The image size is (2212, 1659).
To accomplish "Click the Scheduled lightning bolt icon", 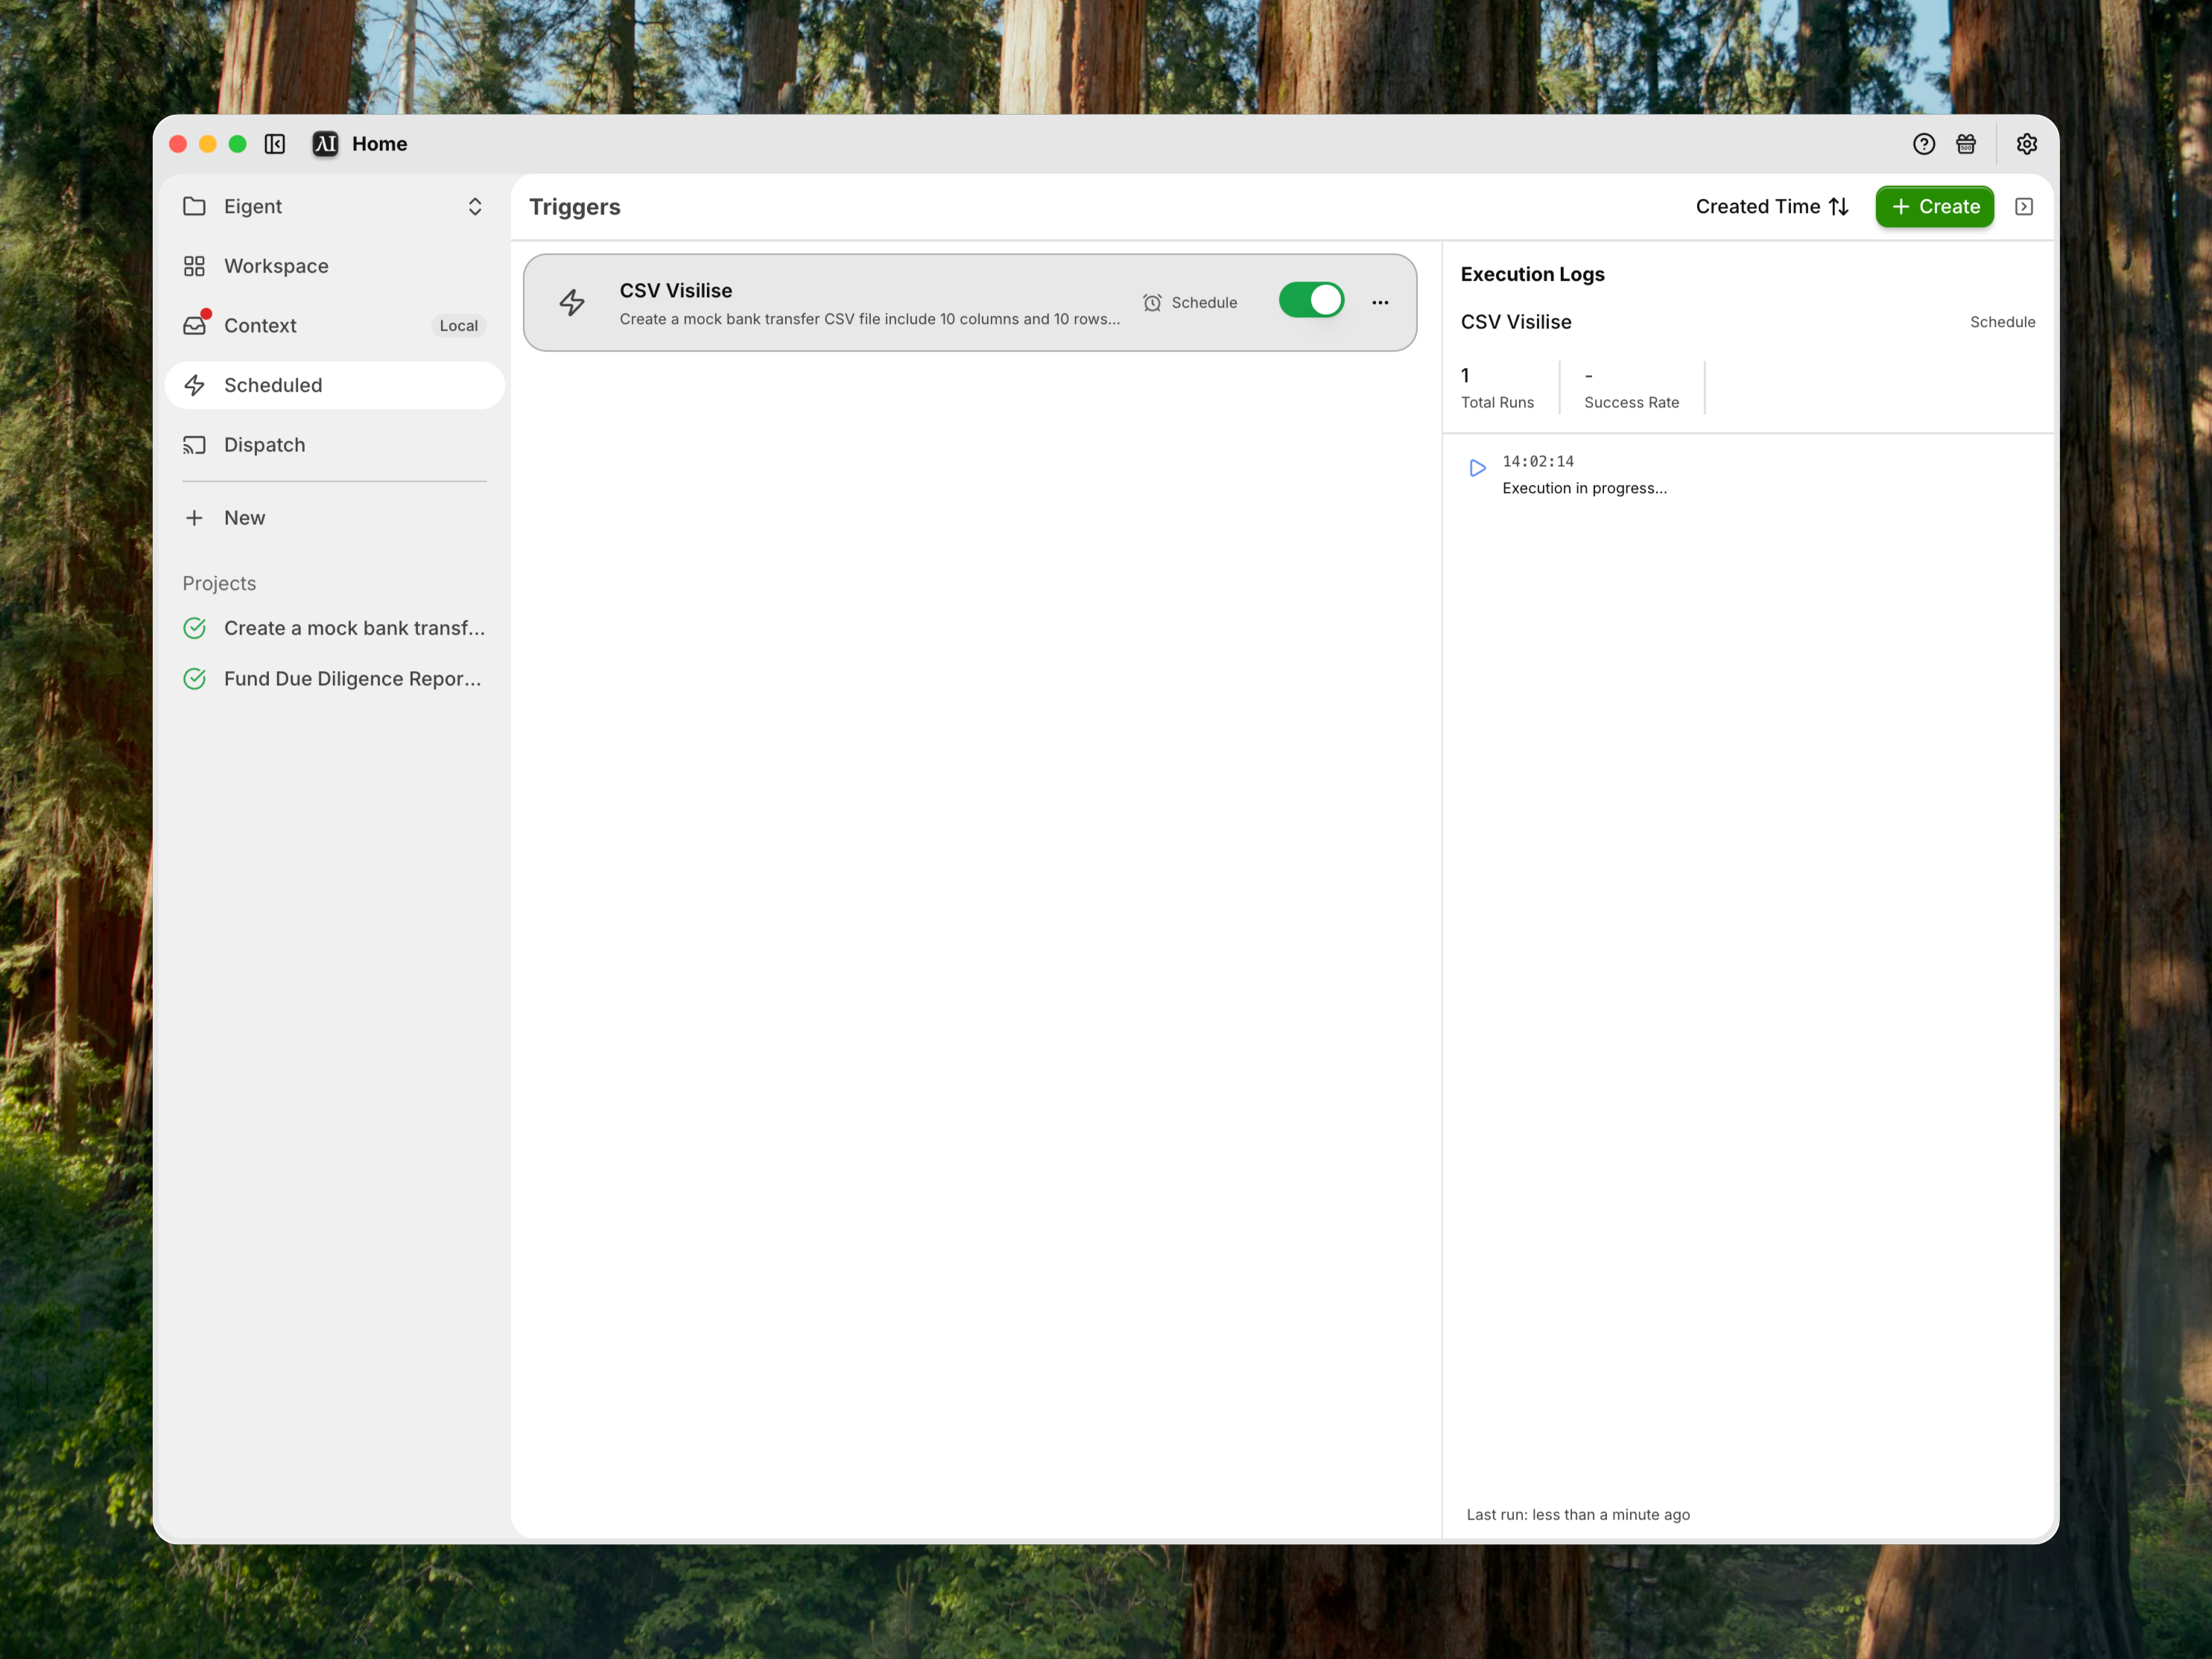I will coord(195,385).
